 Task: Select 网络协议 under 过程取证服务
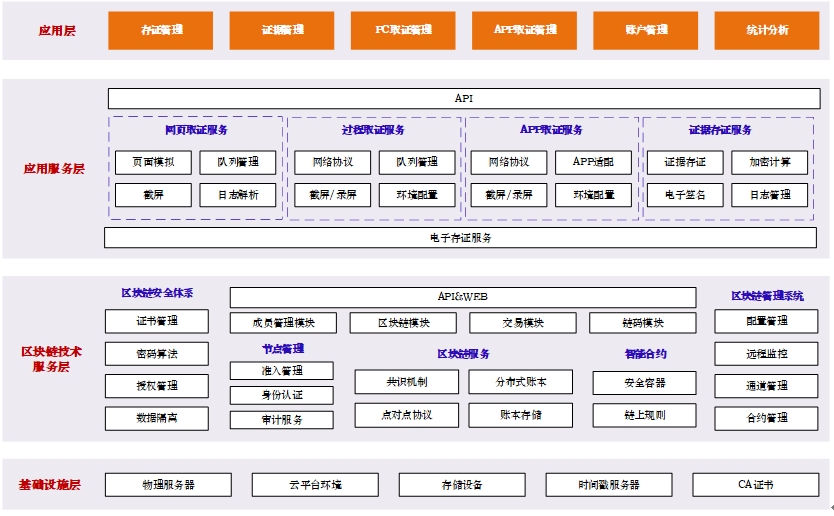[332, 162]
